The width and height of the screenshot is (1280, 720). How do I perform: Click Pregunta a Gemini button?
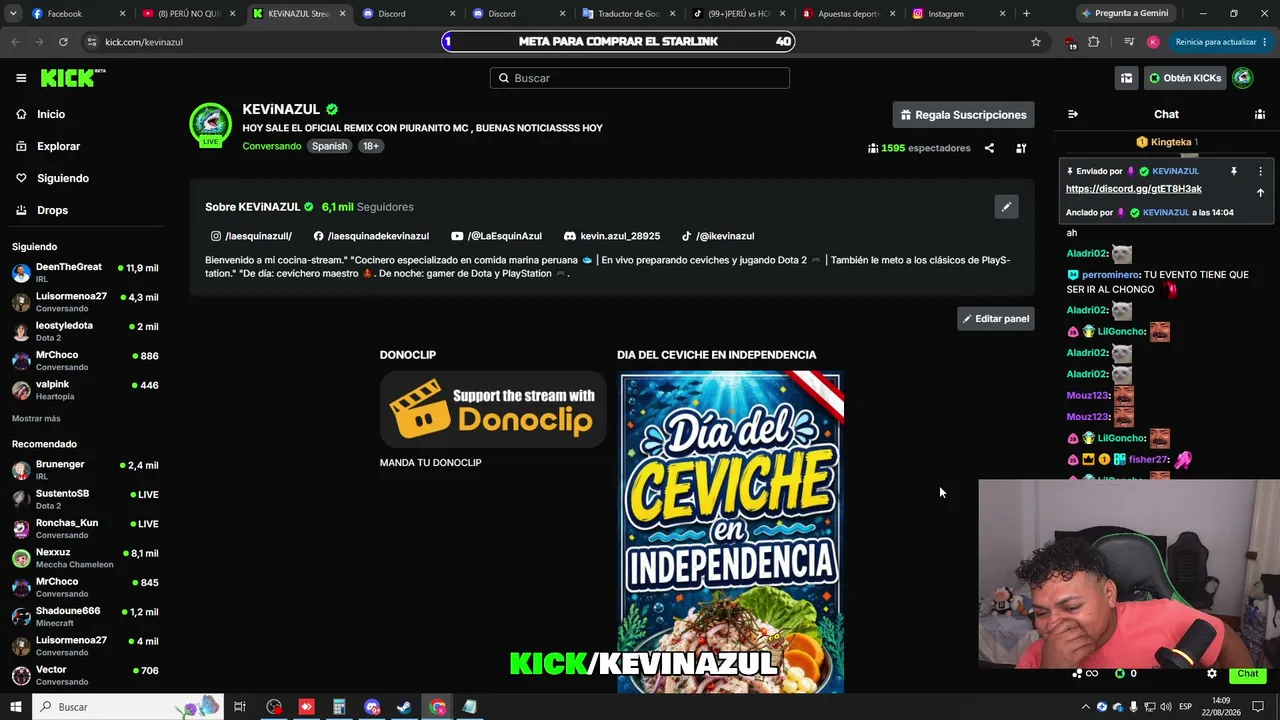point(1124,14)
